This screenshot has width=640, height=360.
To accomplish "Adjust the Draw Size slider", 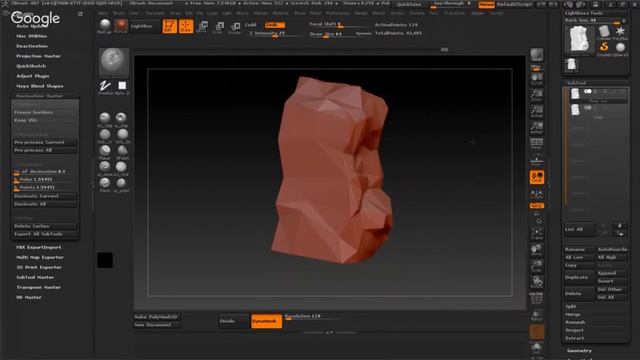I will (x=339, y=34).
